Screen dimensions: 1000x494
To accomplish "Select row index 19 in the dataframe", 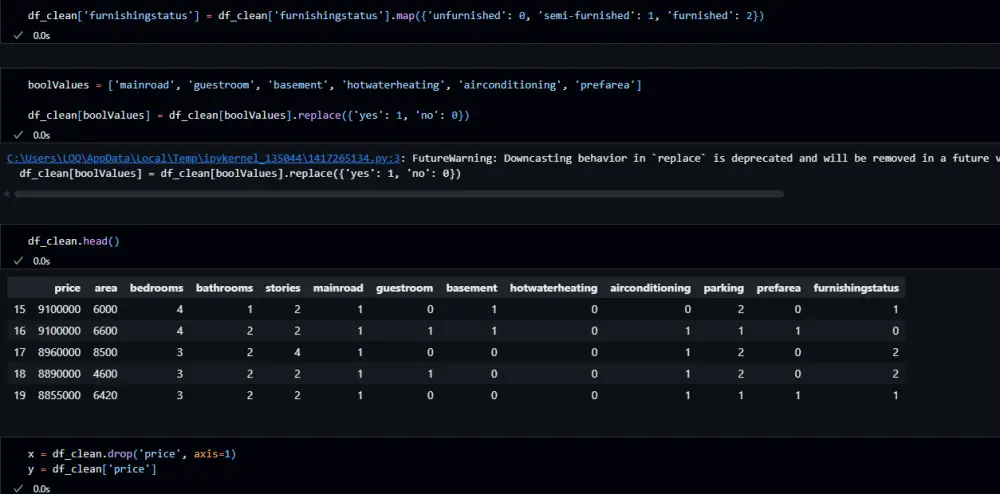I will click(20, 395).
